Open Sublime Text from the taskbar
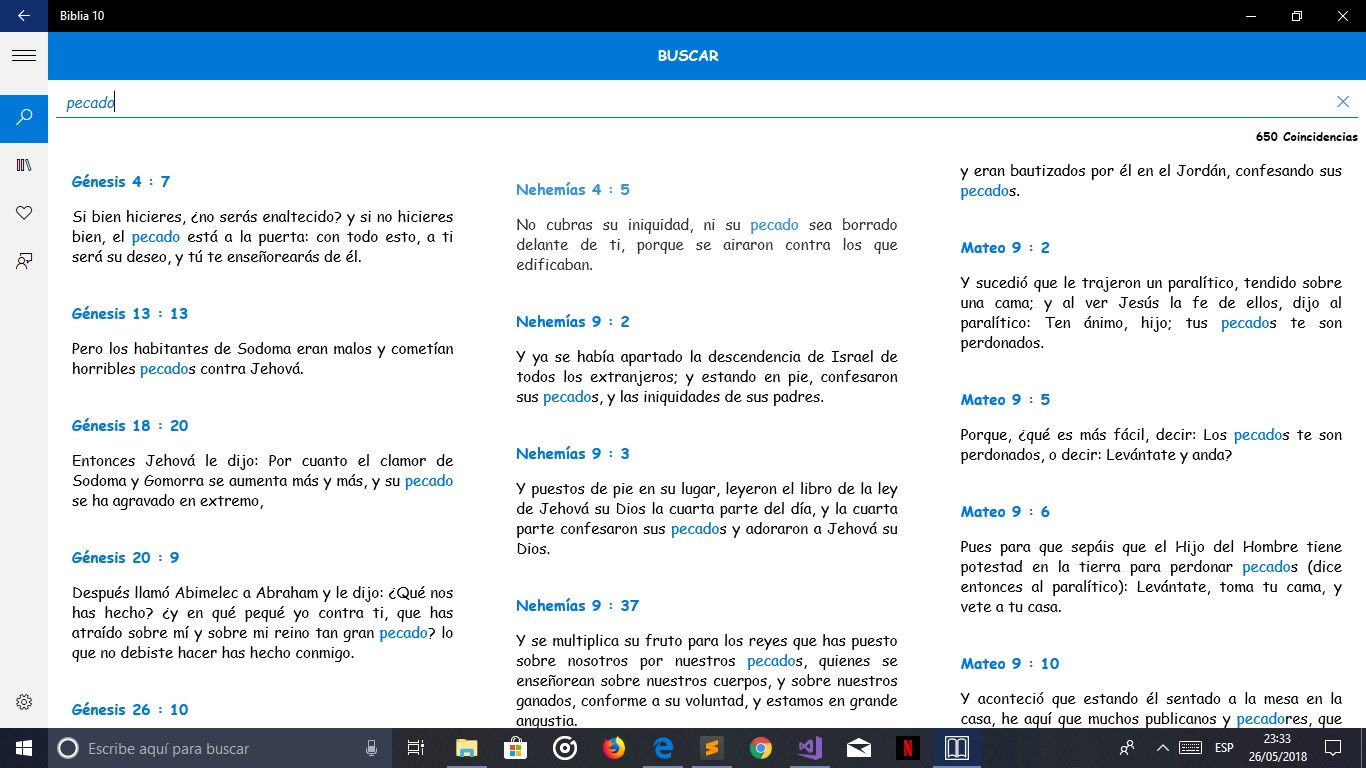The height and width of the screenshot is (768, 1366). click(711, 748)
